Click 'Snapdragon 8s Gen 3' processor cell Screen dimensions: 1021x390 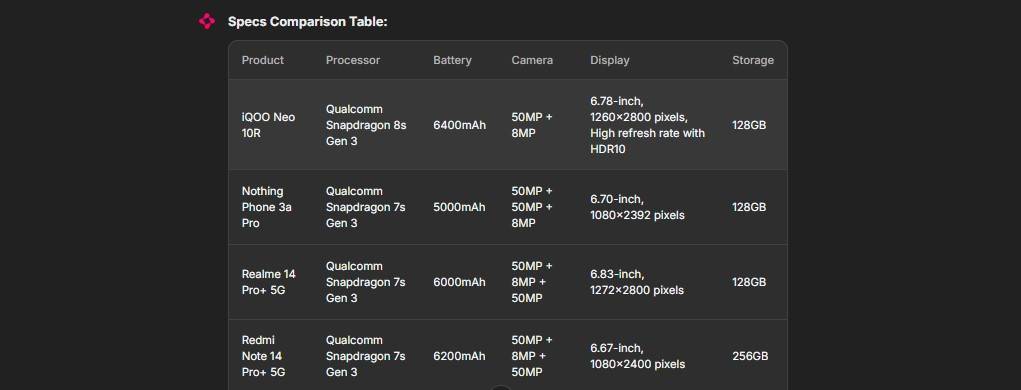[366, 125]
